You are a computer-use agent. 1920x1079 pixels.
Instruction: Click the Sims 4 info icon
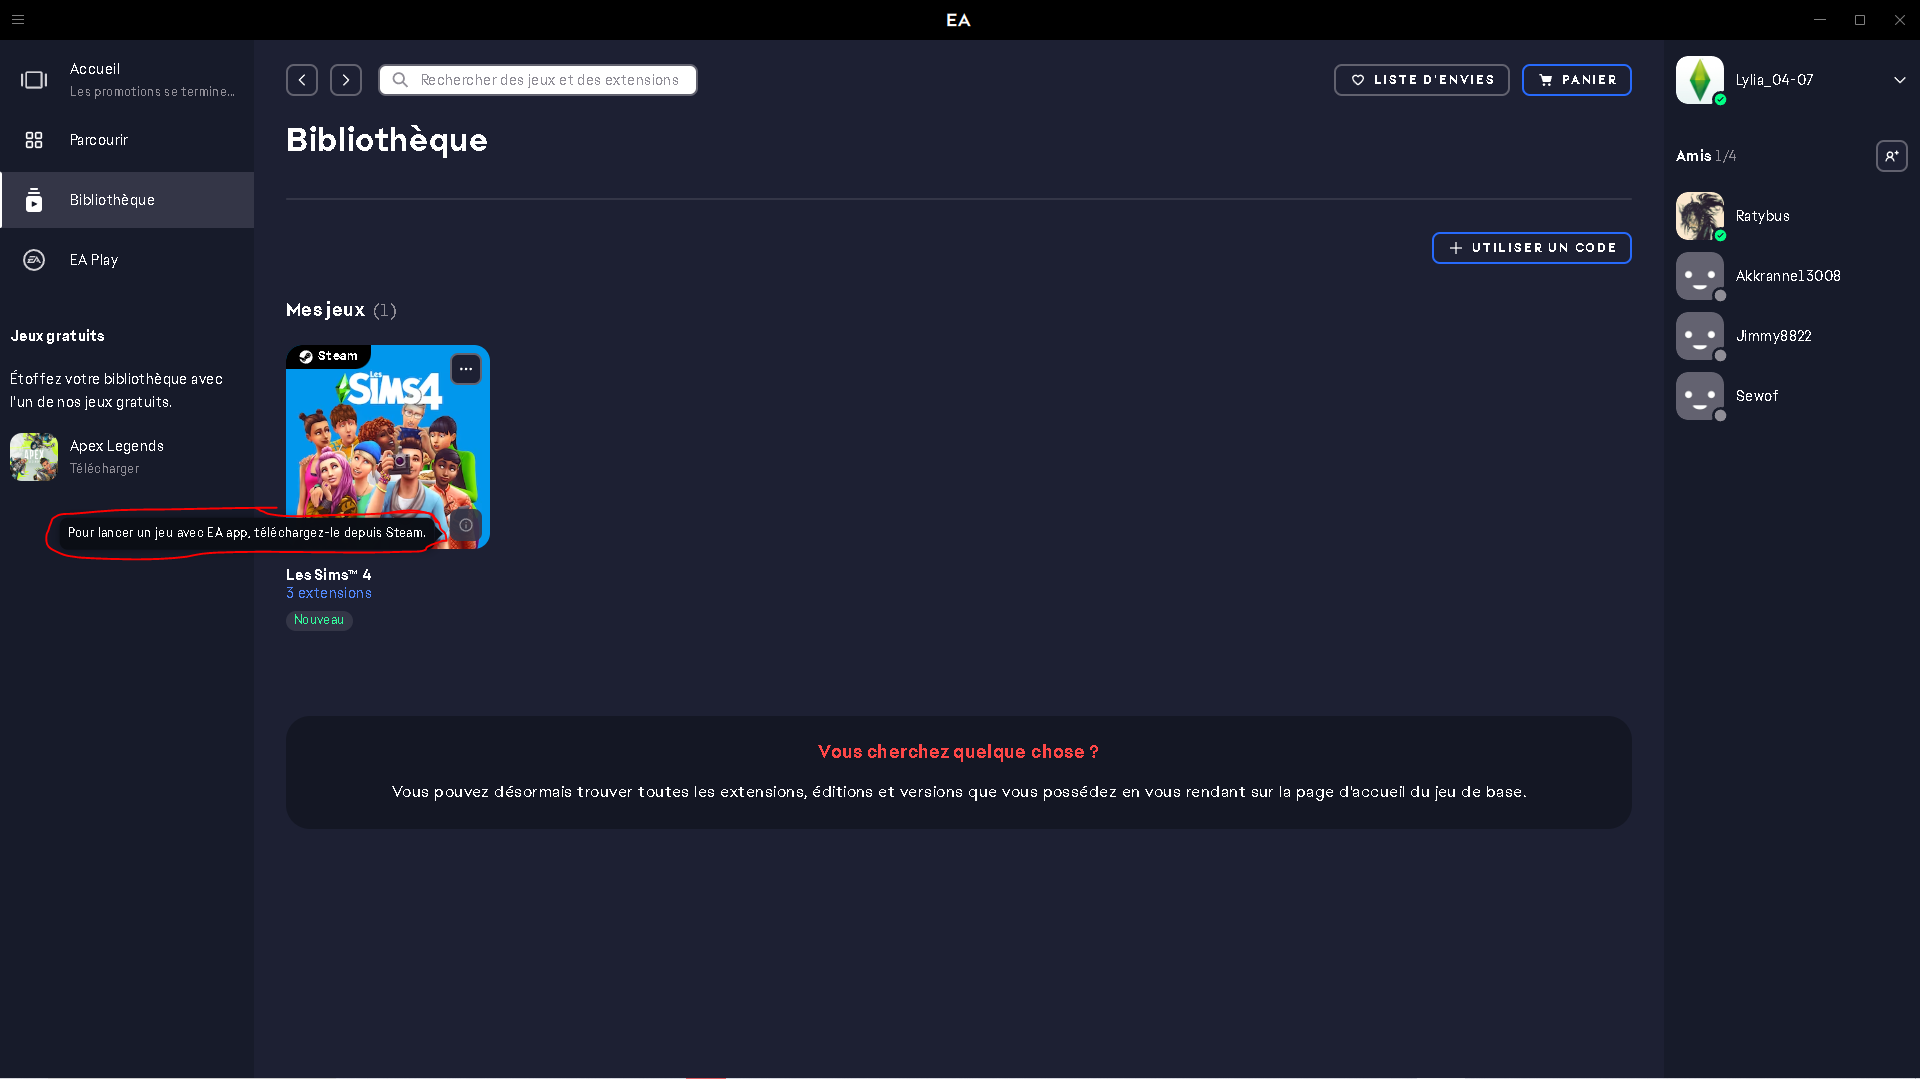pyautogui.click(x=466, y=525)
